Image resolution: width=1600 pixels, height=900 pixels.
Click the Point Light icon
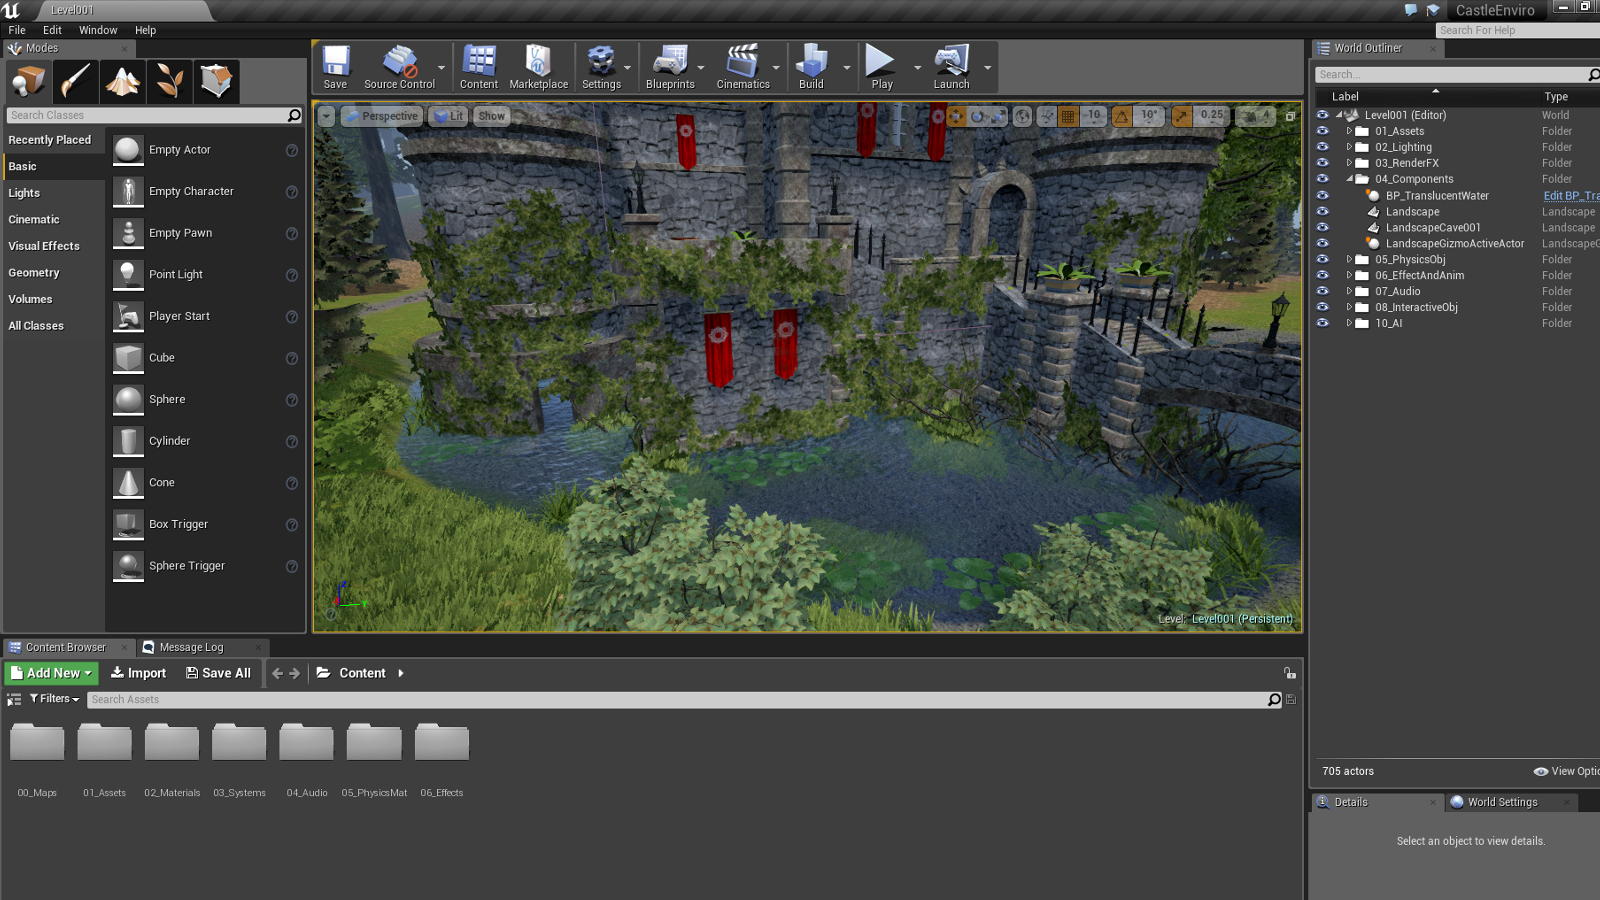click(128, 274)
